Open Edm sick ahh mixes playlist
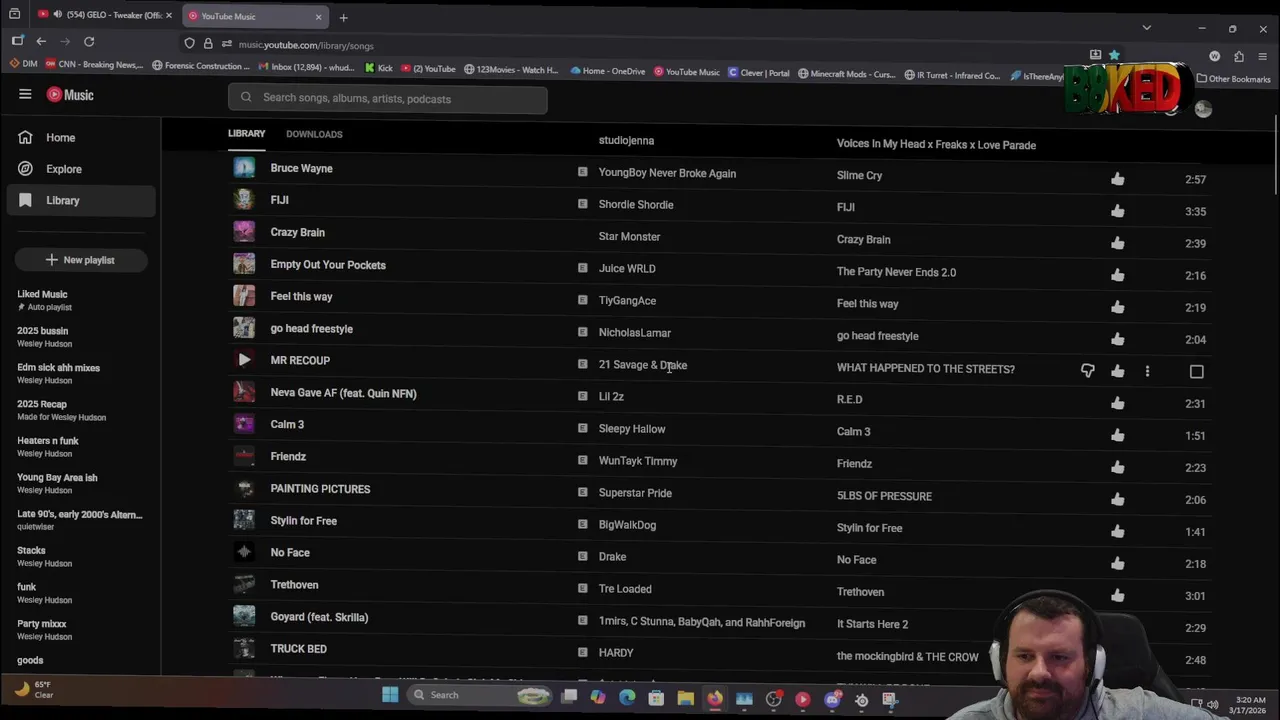Viewport: 1280px width, 720px height. 58,368
